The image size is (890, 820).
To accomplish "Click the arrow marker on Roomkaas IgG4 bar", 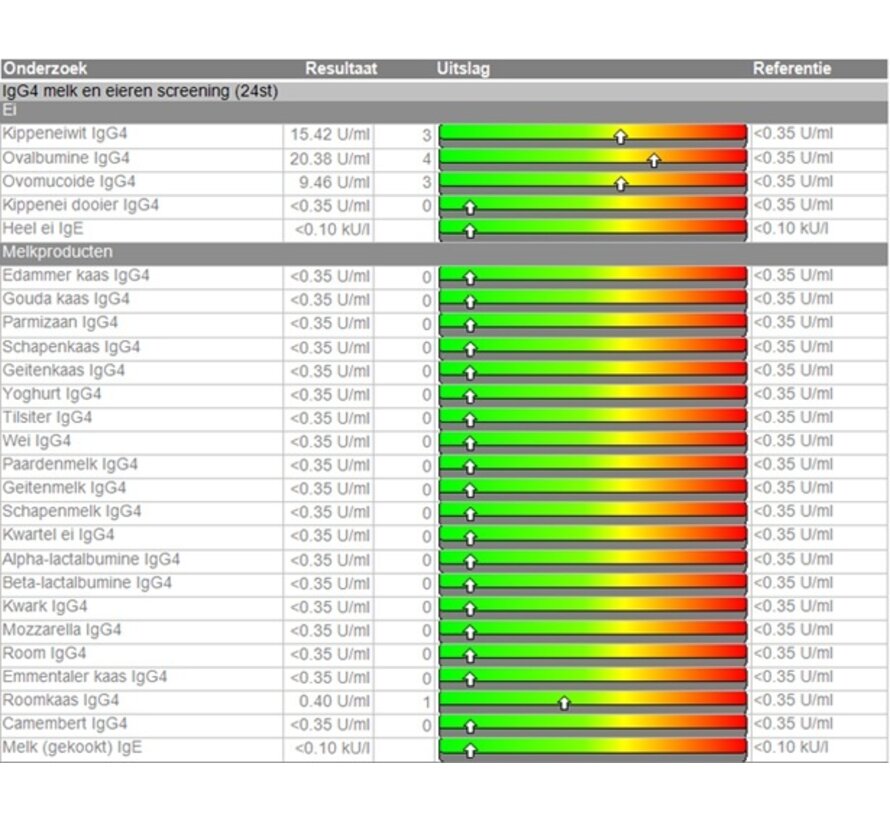I will click(564, 702).
